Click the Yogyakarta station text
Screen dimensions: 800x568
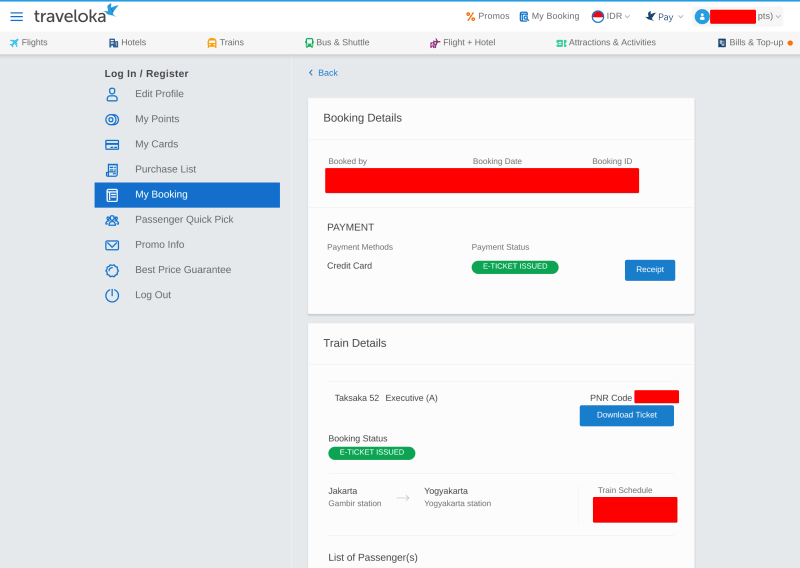tap(458, 504)
